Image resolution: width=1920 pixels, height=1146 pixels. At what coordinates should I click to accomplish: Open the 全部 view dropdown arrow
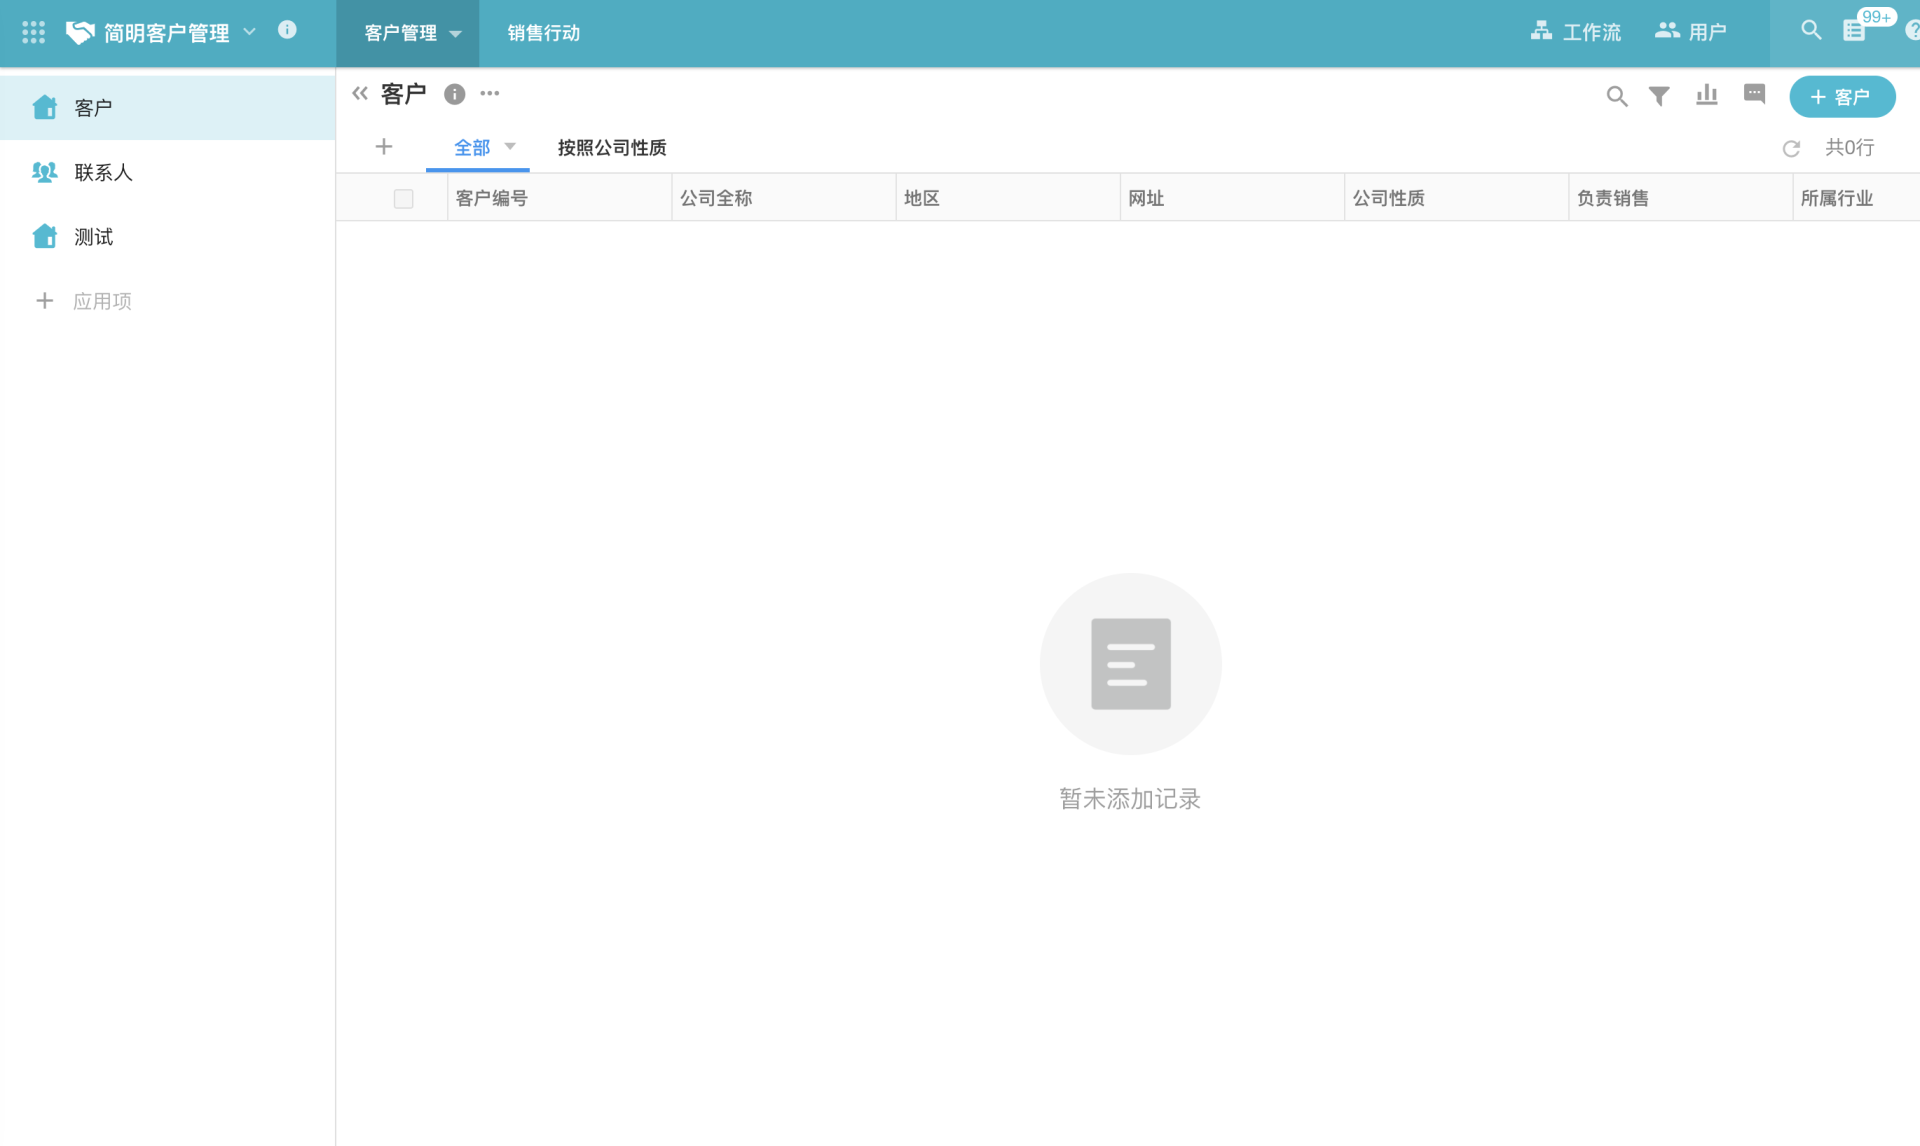click(x=510, y=147)
